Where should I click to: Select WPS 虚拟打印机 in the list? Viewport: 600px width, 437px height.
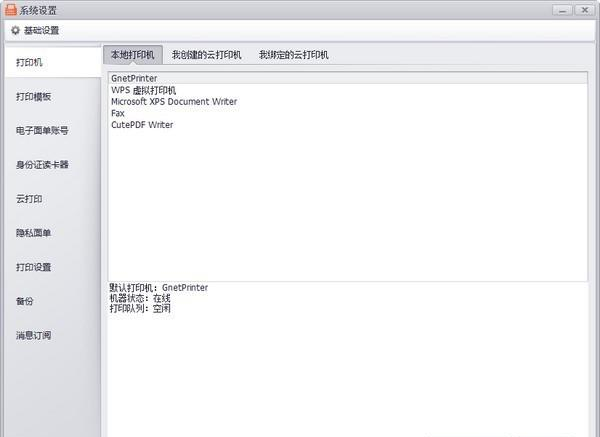pyautogui.click(x=348, y=90)
